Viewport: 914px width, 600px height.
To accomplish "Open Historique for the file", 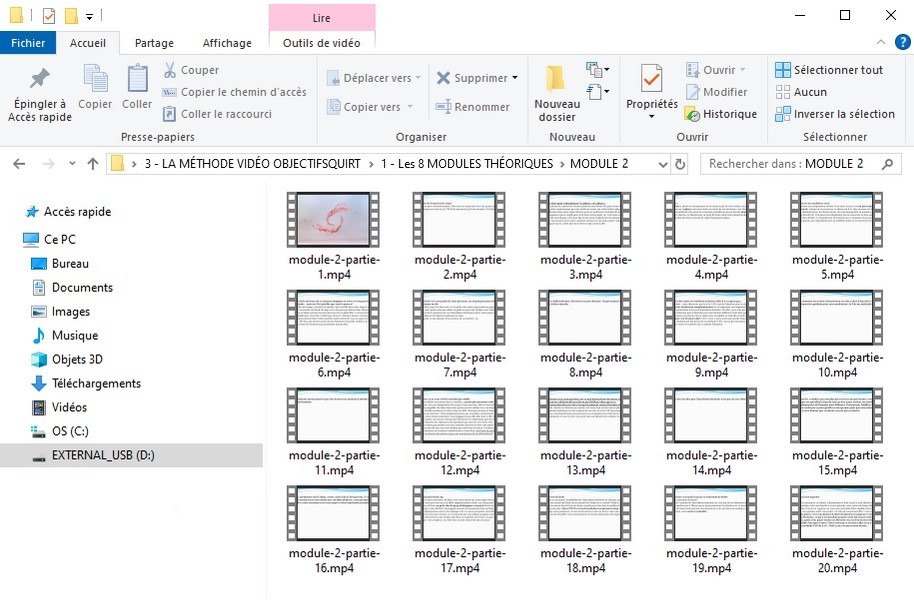I will 721,114.
